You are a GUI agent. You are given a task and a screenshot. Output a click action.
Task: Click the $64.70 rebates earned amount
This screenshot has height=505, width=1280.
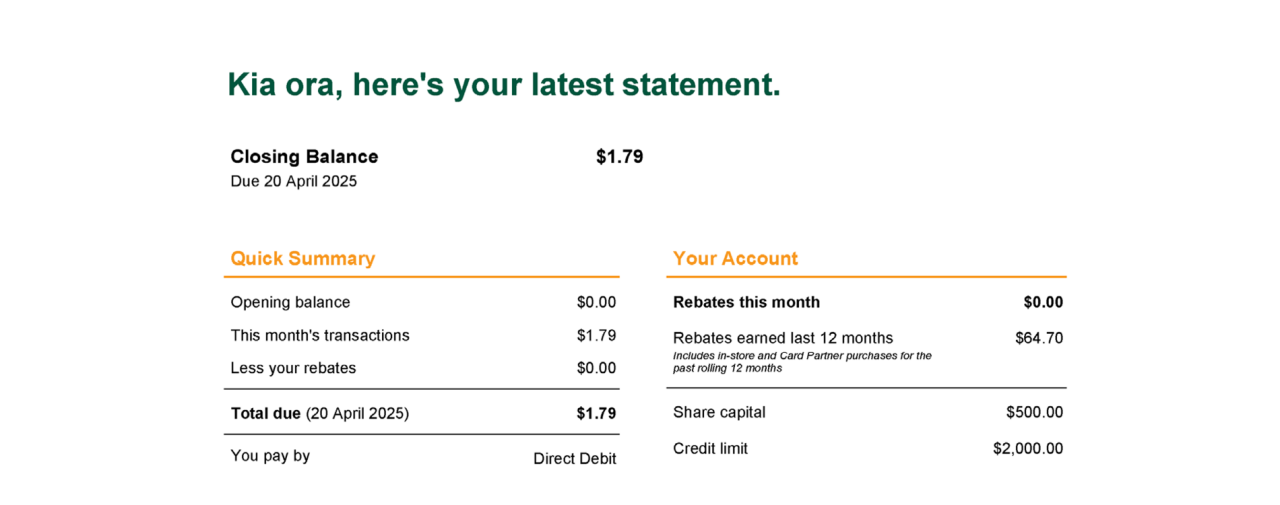pos(1039,339)
